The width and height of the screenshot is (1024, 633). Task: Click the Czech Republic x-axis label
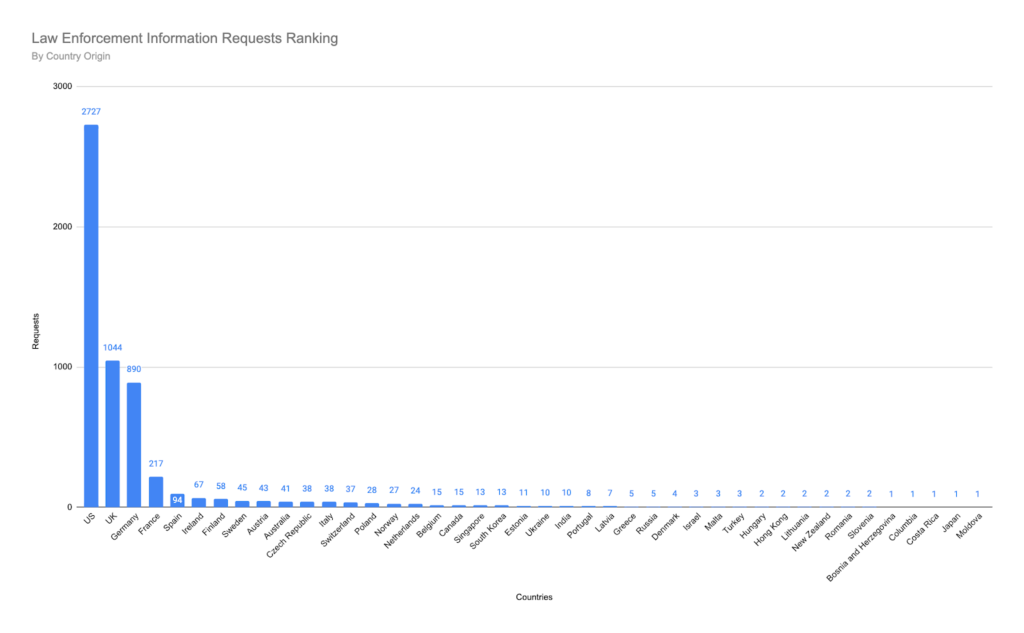coord(291,536)
